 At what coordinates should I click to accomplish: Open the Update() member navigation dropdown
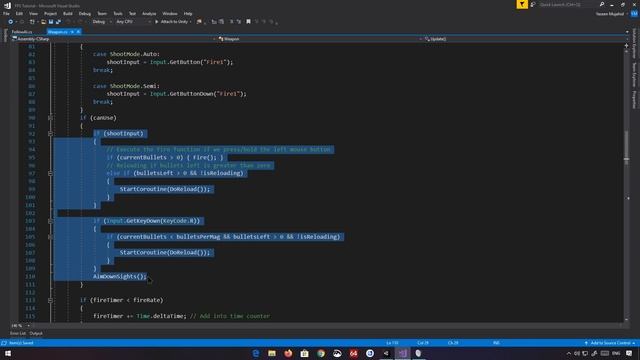tap(526, 39)
